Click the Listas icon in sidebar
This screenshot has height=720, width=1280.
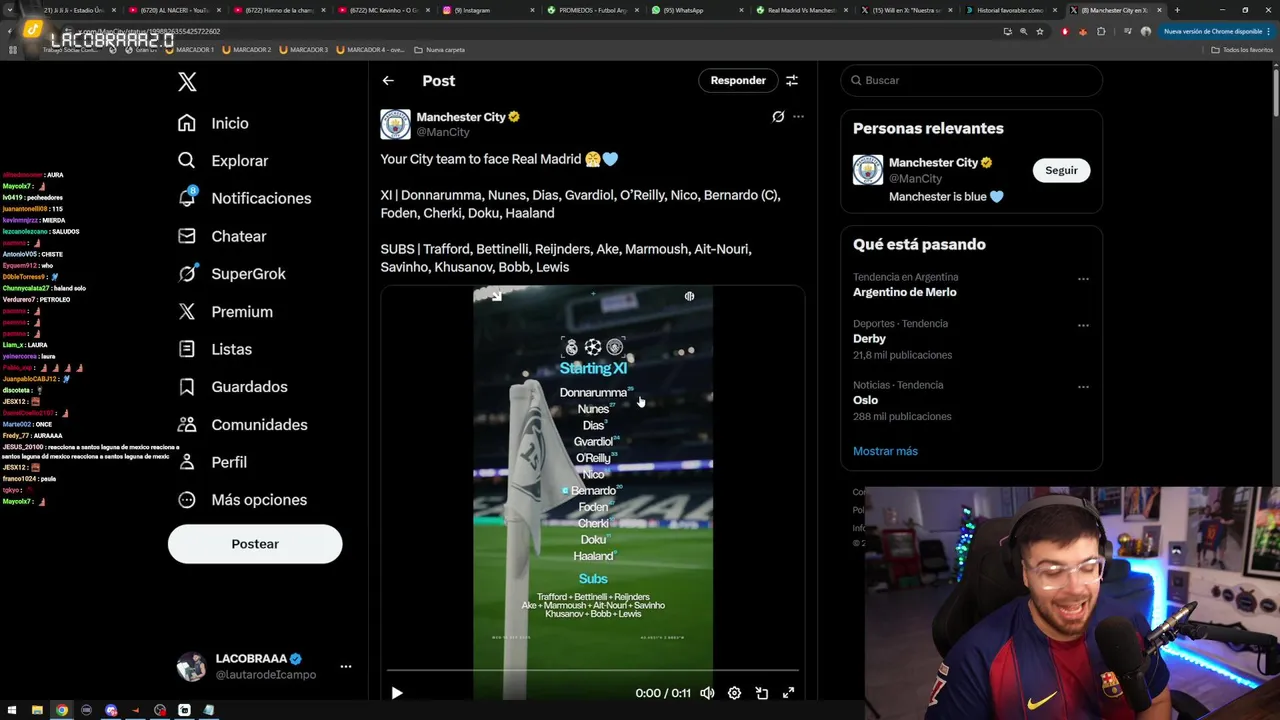[x=187, y=349]
